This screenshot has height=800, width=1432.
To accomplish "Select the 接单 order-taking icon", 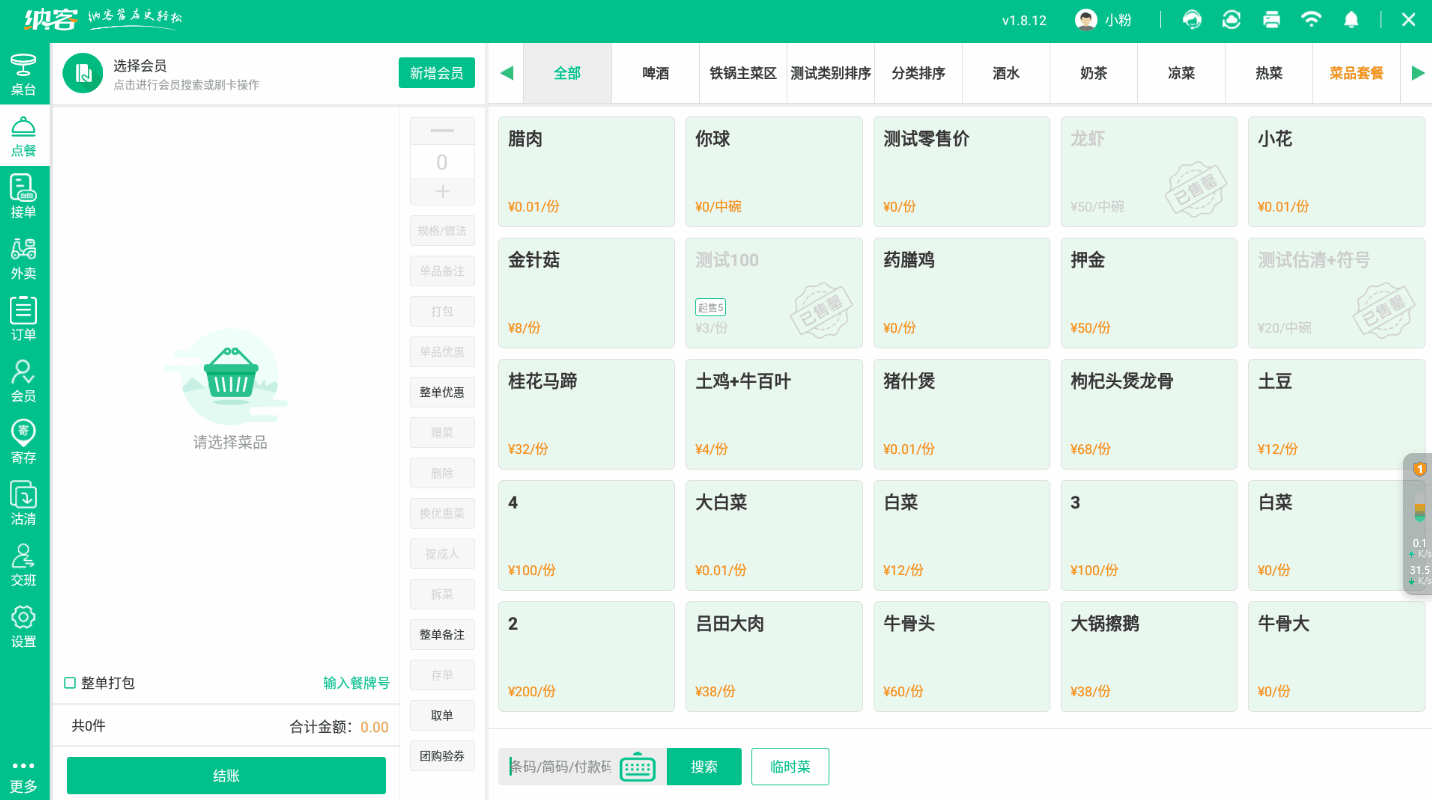I will click(x=24, y=195).
